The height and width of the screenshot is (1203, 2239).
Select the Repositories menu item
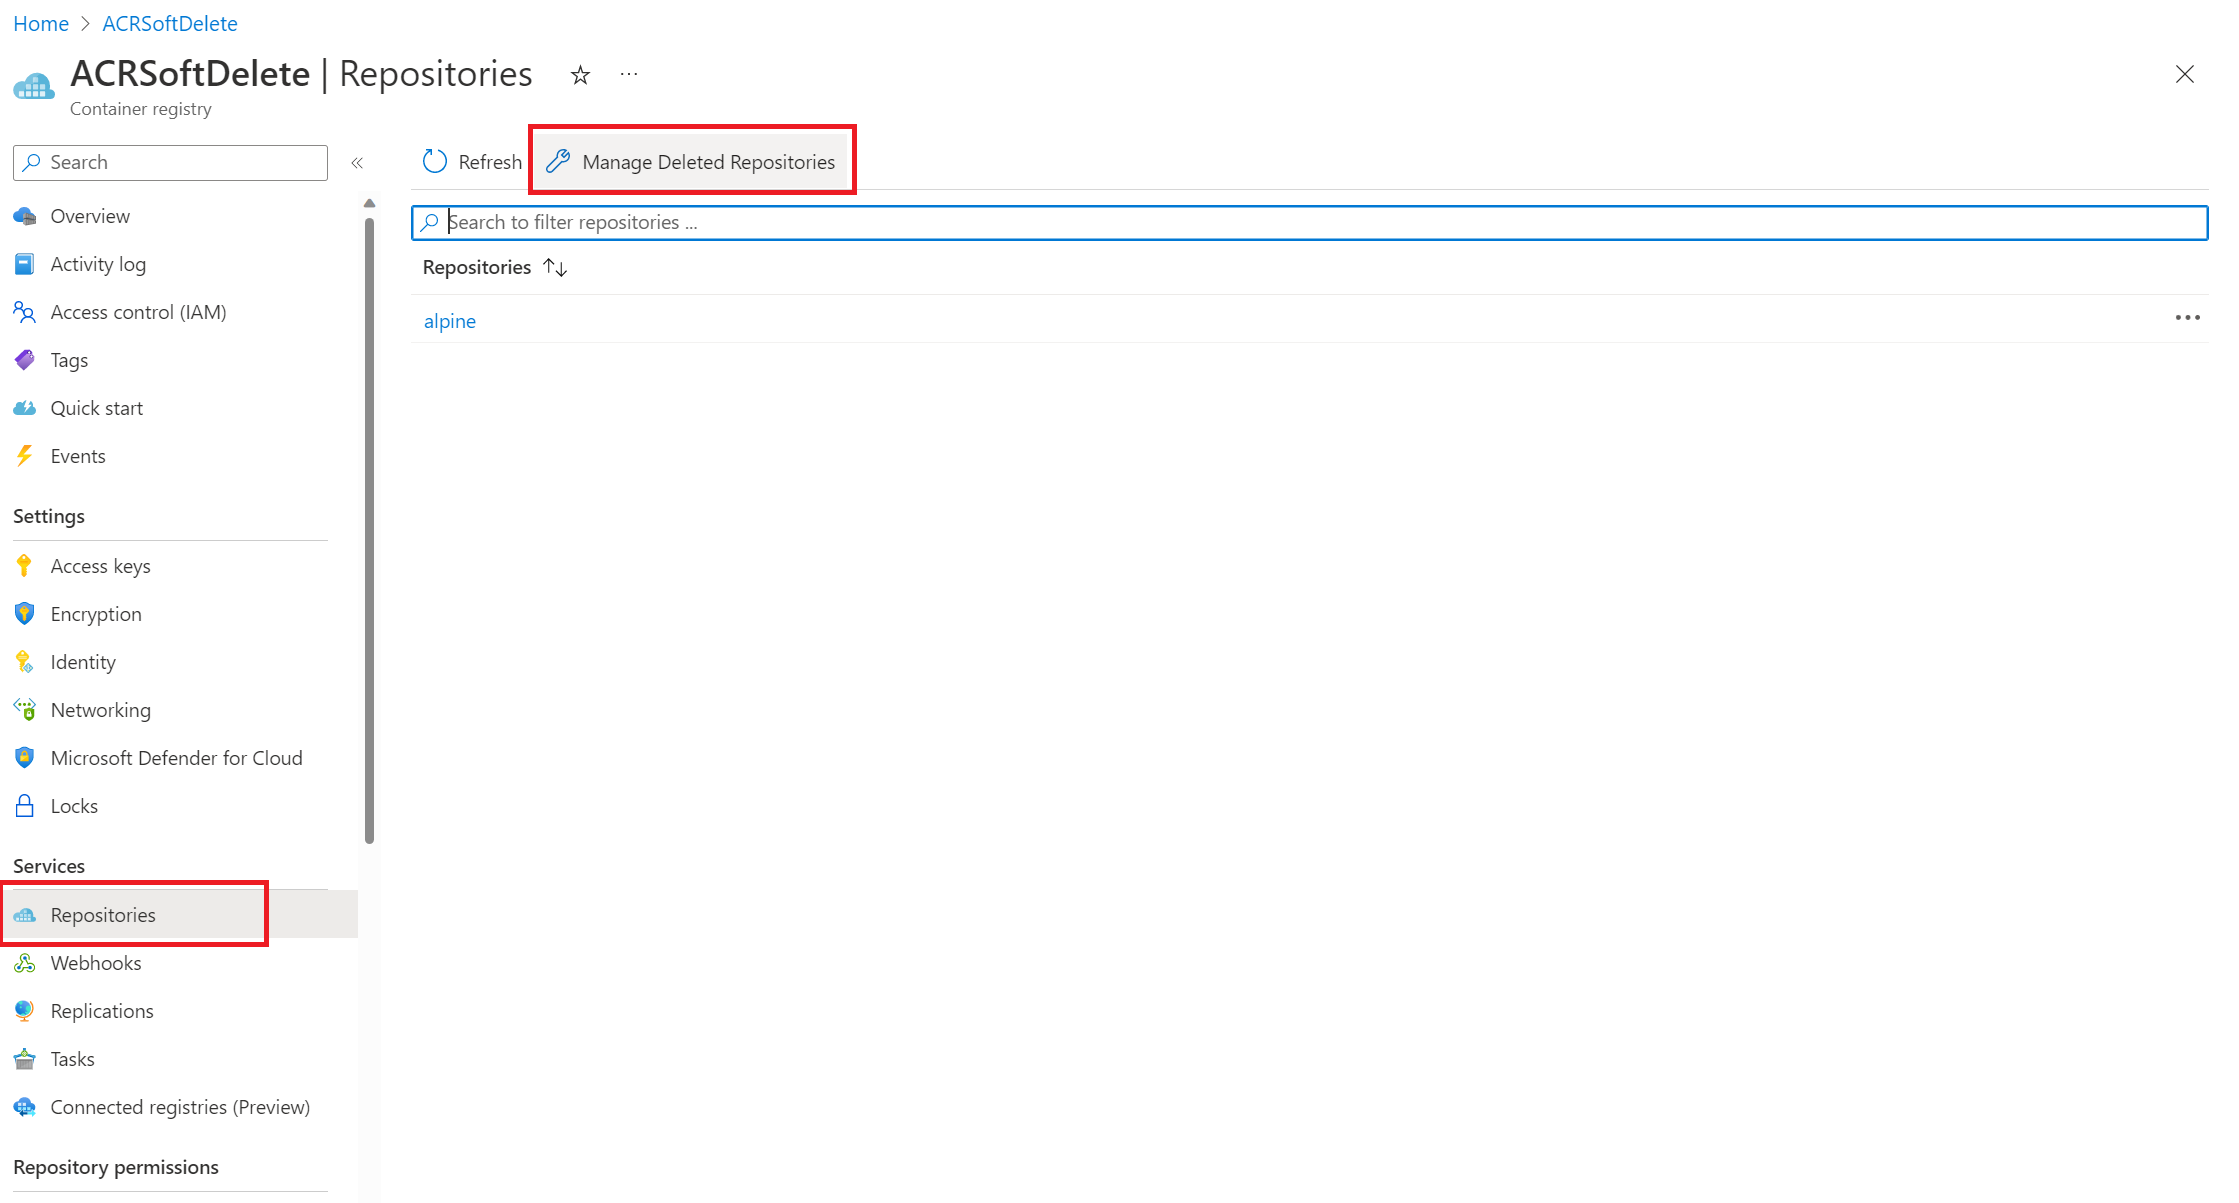coord(102,914)
